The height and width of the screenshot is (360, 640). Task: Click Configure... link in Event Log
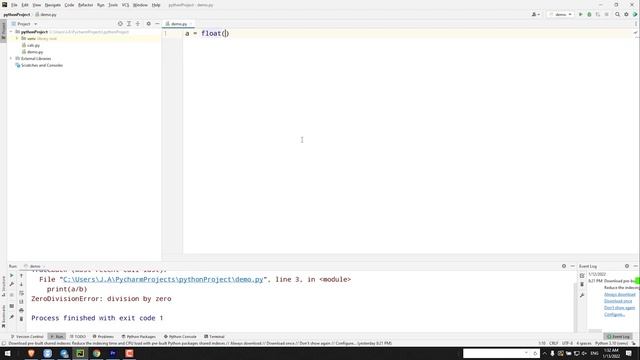pyautogui.click(x=614, y=314)
